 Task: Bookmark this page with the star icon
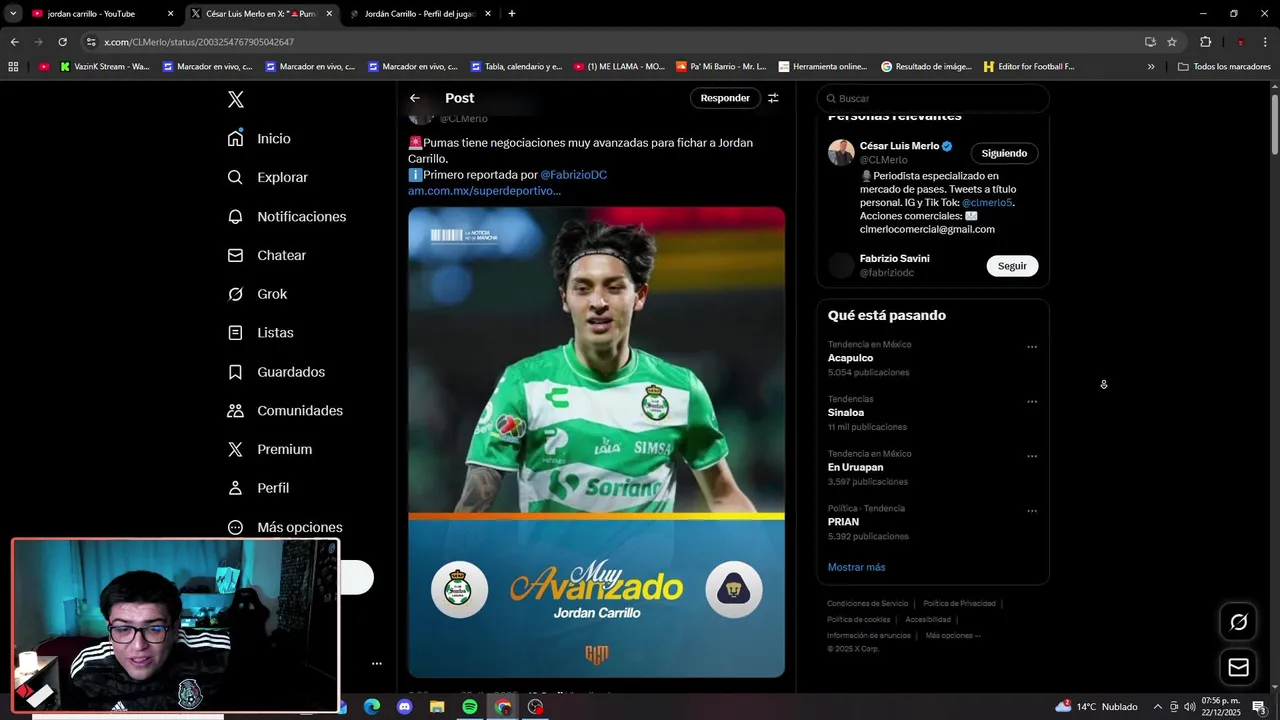1172,42
